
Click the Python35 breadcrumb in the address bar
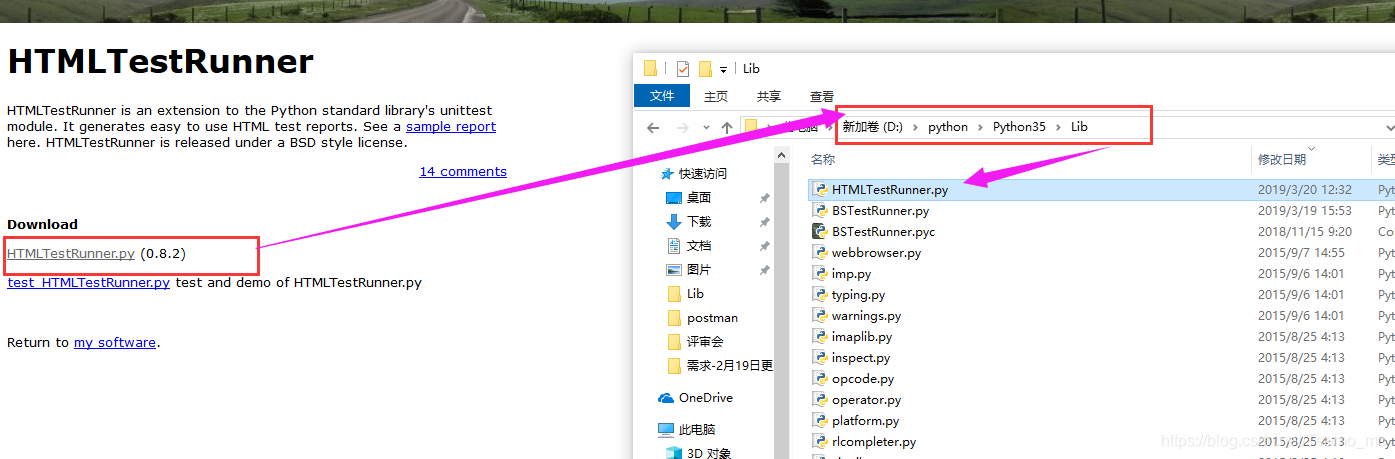[1019, 127]
